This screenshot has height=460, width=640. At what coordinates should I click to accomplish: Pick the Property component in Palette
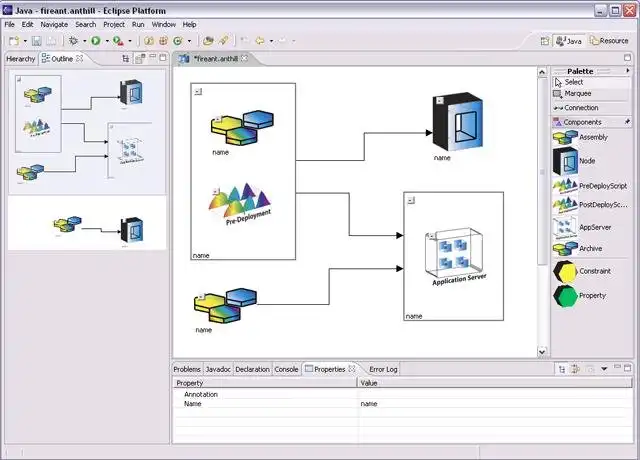click(x=592, y=296)
